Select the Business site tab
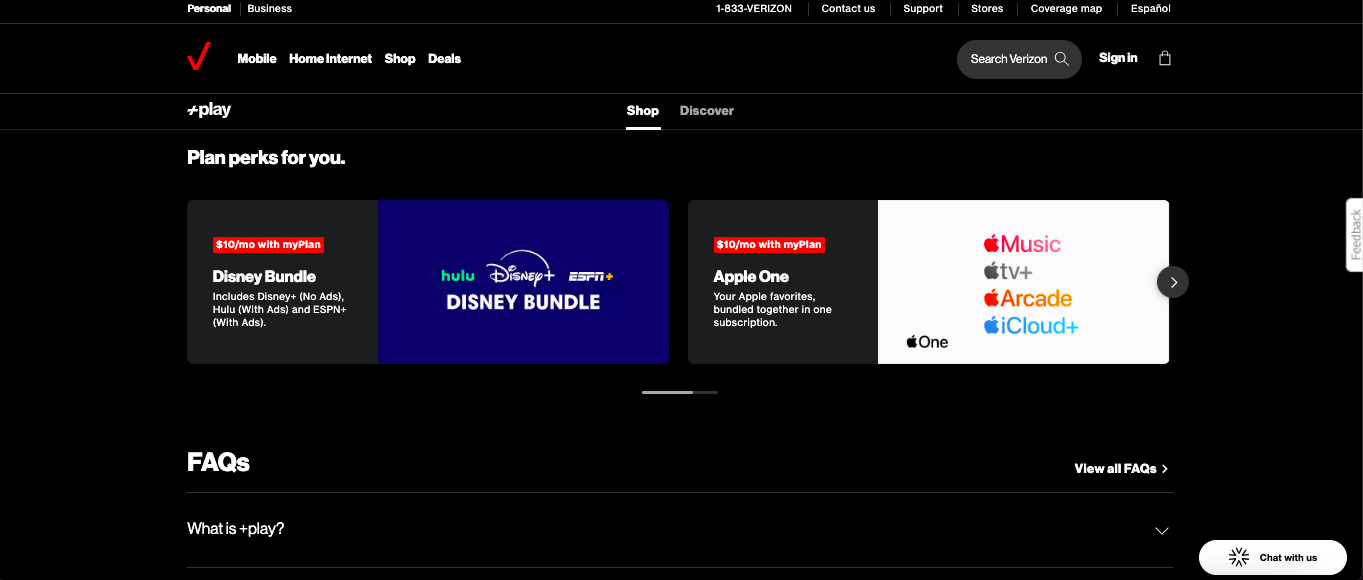The image size is (1363, 580). click(270, 9)
